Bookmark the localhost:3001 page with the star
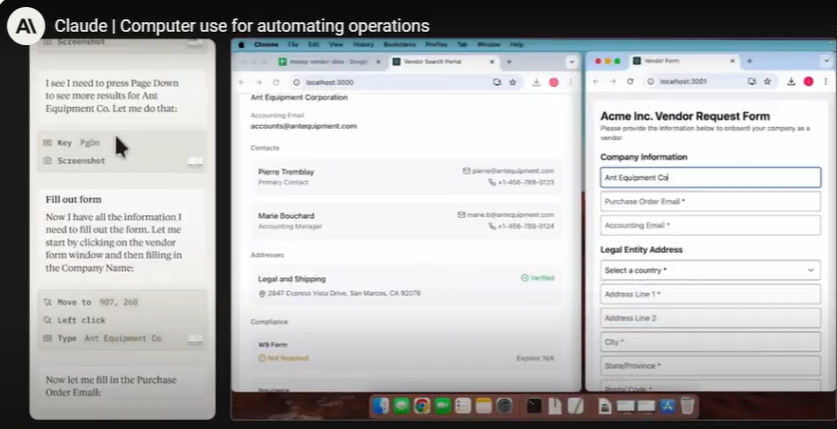Viewport: 837px width, 429px height. pos(767,81)
